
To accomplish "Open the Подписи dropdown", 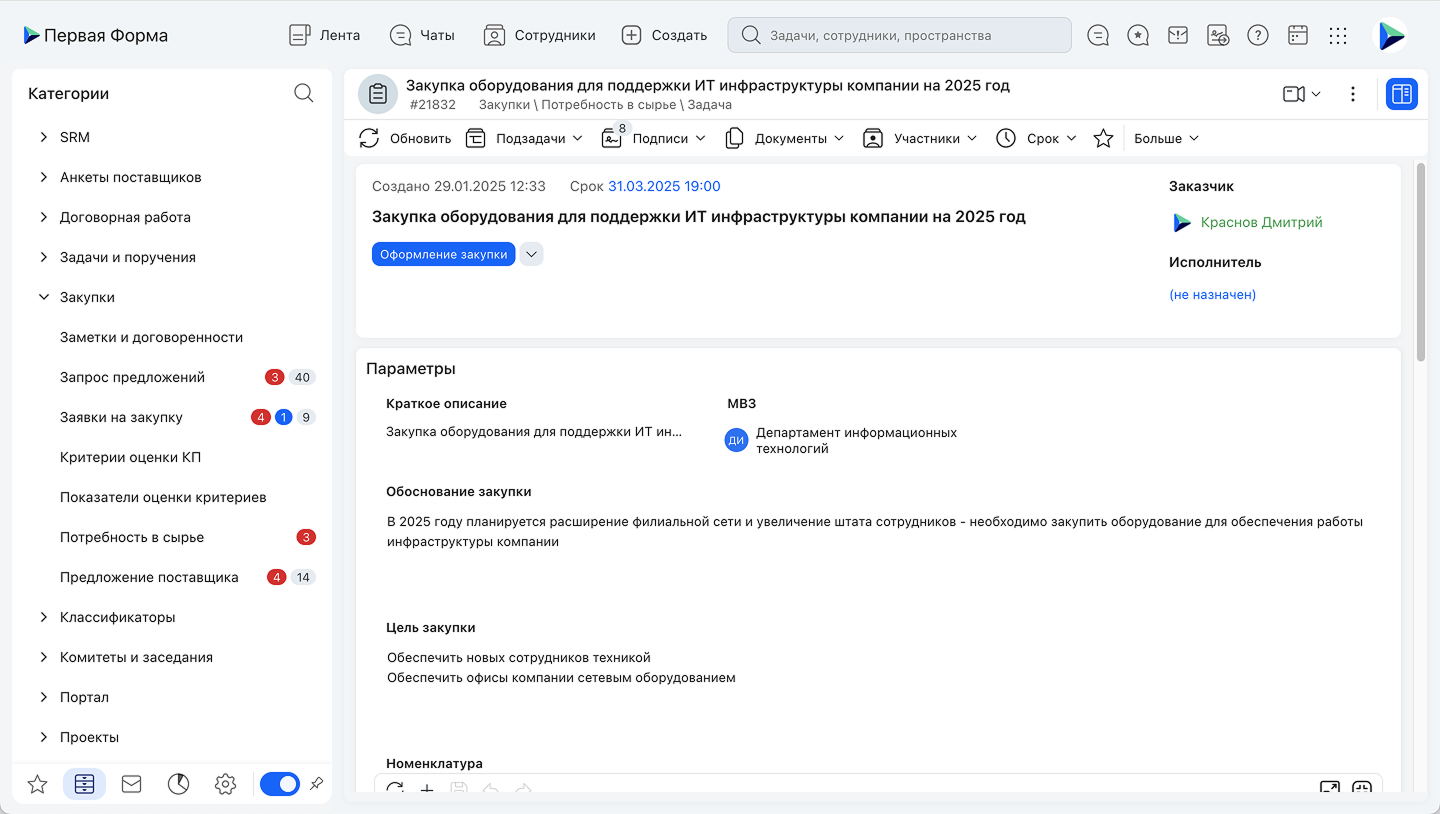I will pyautogui.click(x=654, y=138).
